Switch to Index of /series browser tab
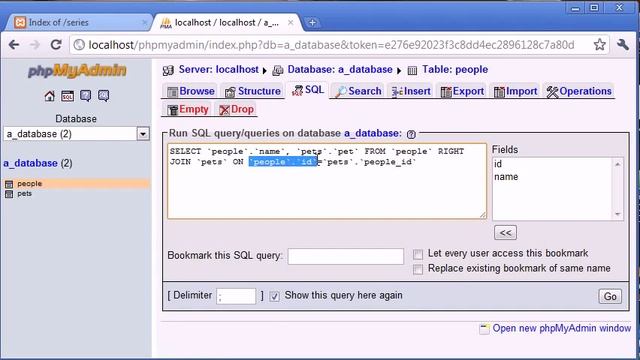Image resolution: width=640 pixels, height=360 pixels. coord(78,22)
